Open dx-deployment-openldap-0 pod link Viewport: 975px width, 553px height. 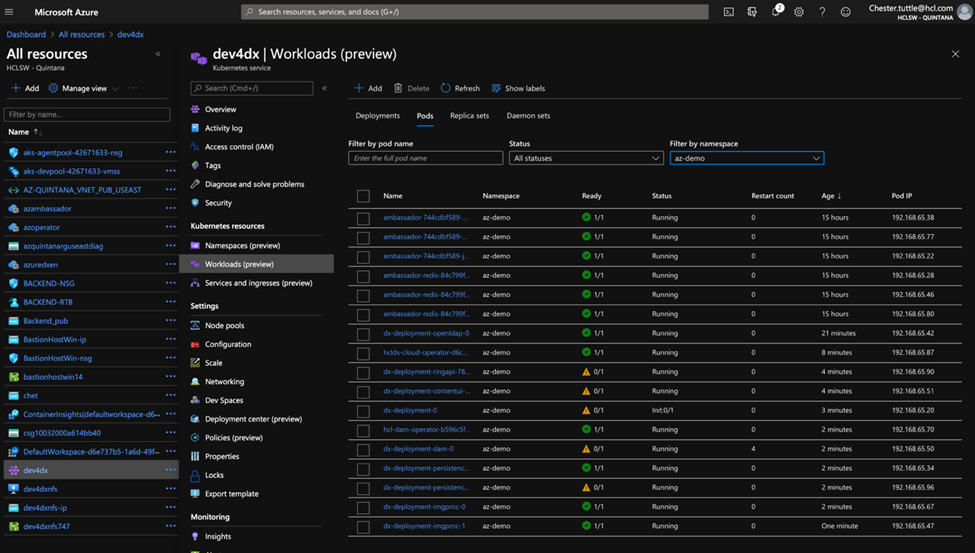426,333
